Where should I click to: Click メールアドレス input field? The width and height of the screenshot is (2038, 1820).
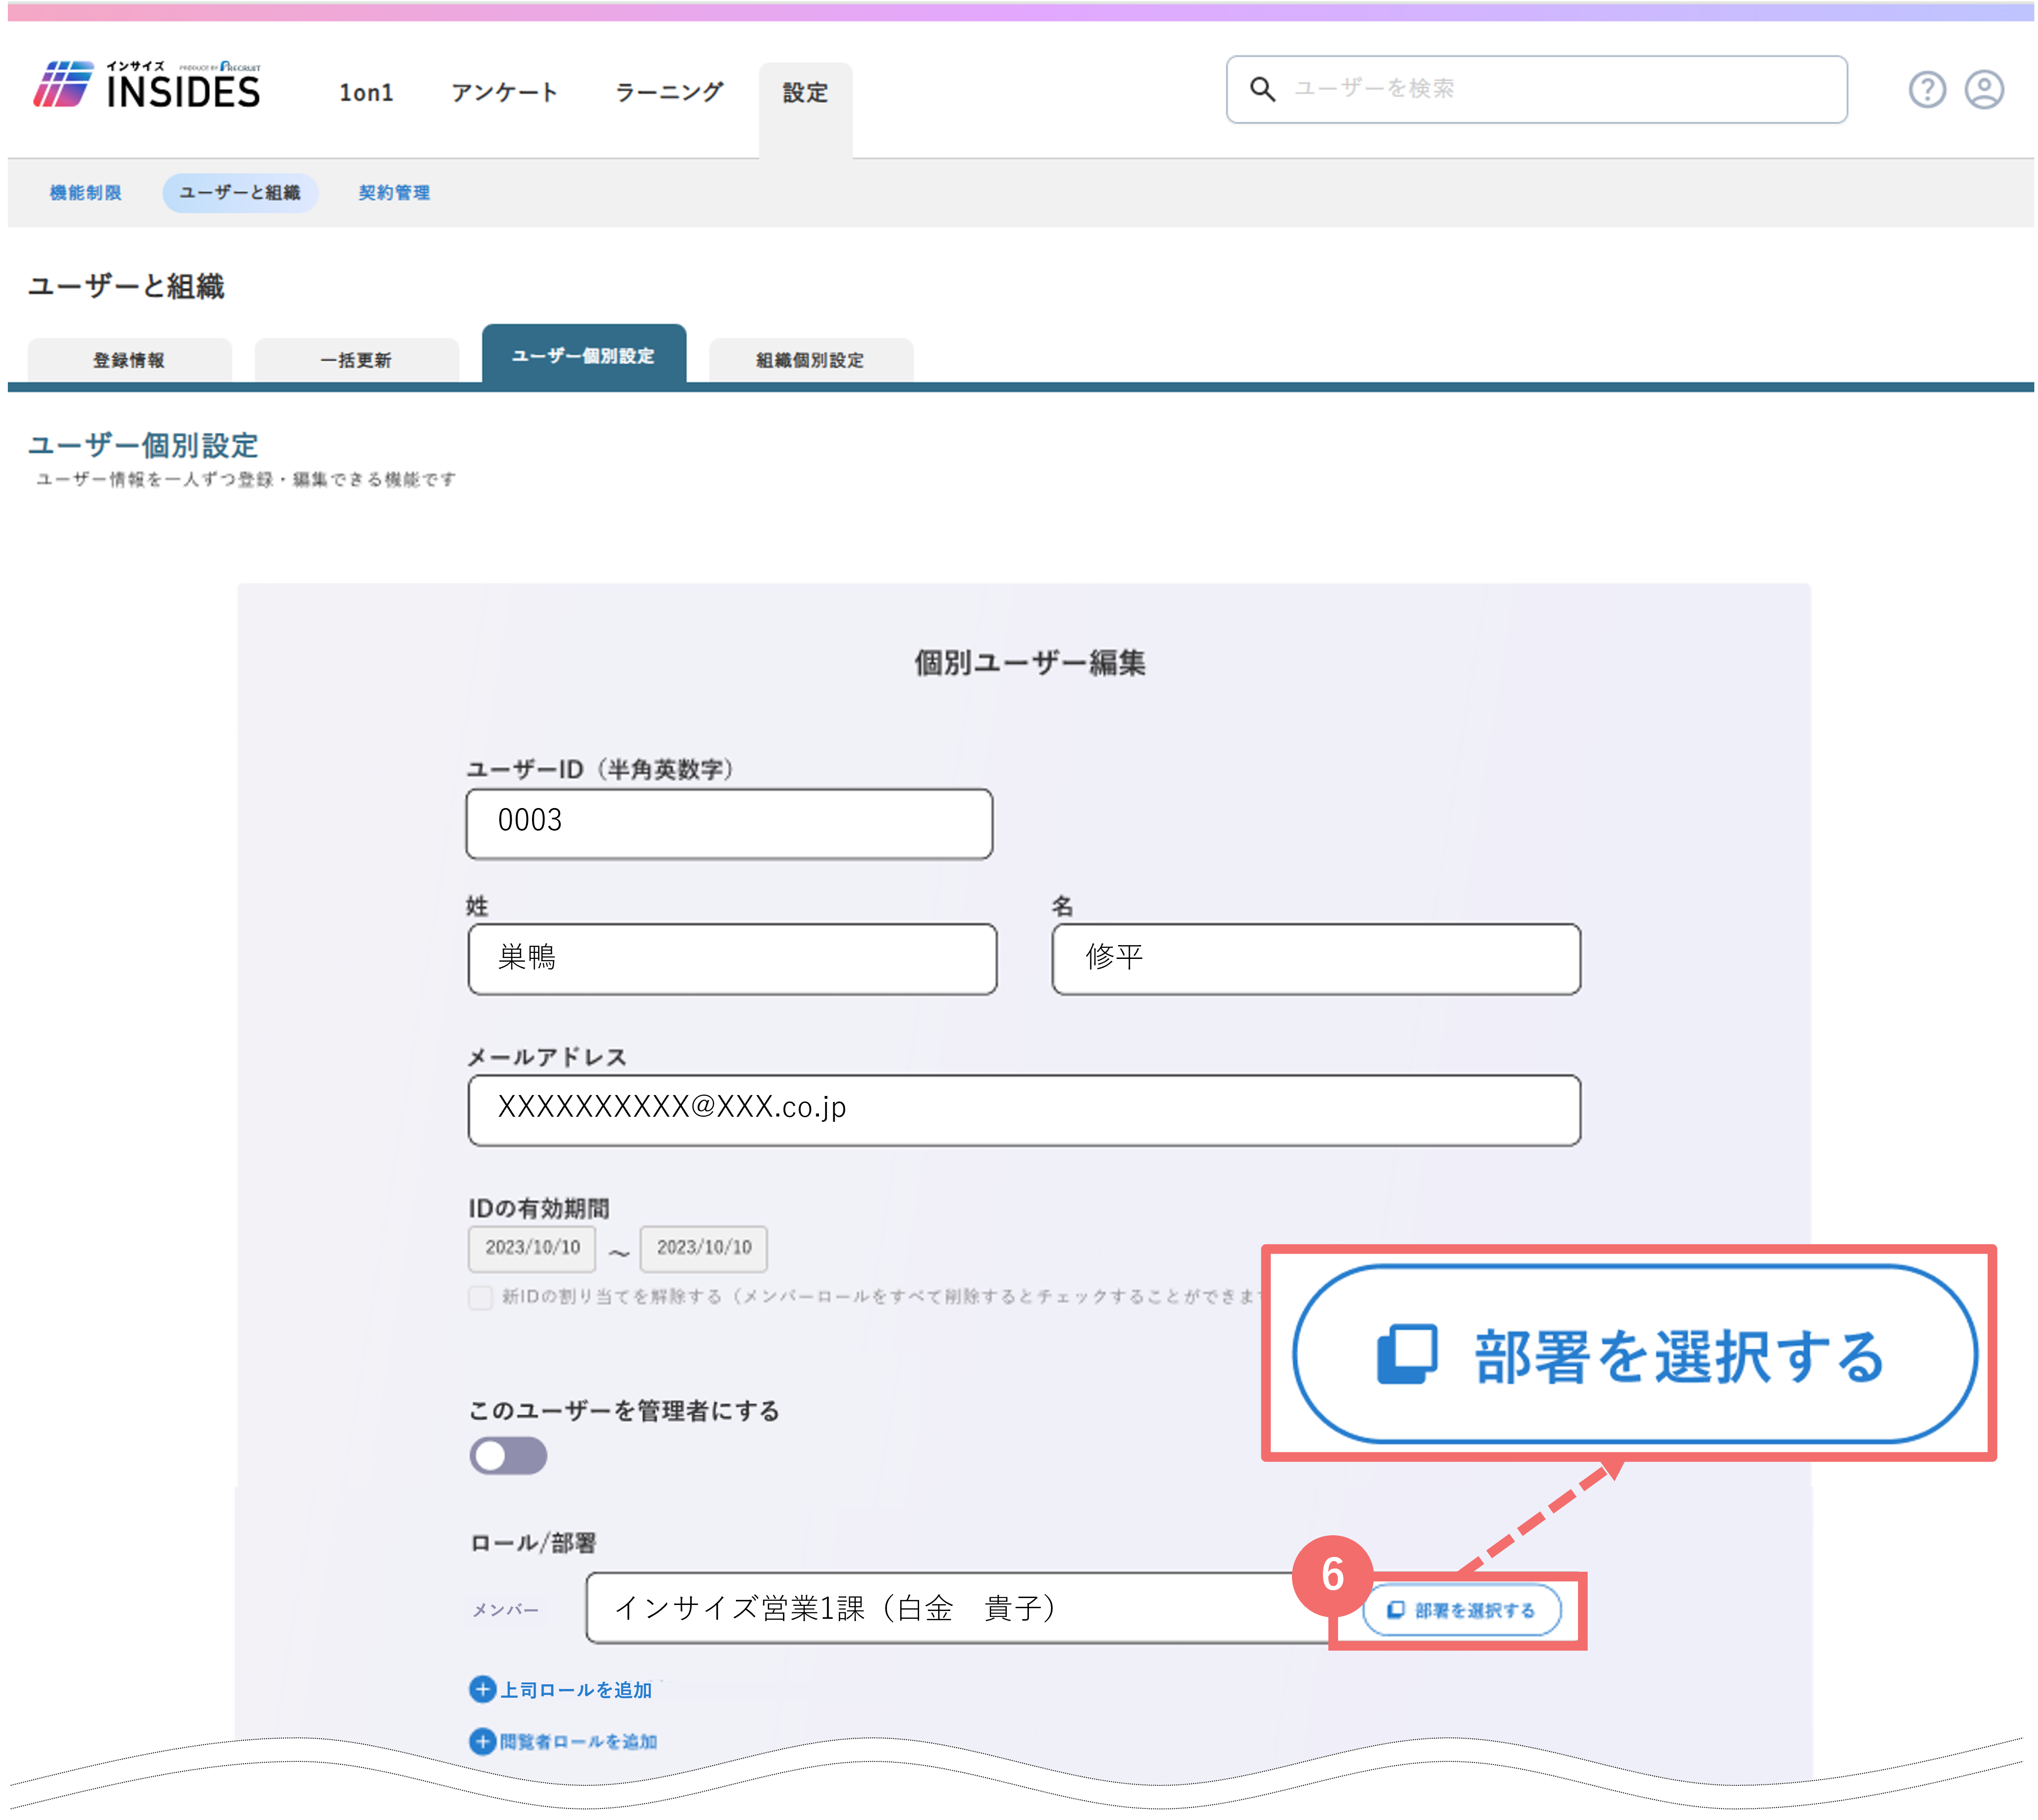tap(1024, 1111)
